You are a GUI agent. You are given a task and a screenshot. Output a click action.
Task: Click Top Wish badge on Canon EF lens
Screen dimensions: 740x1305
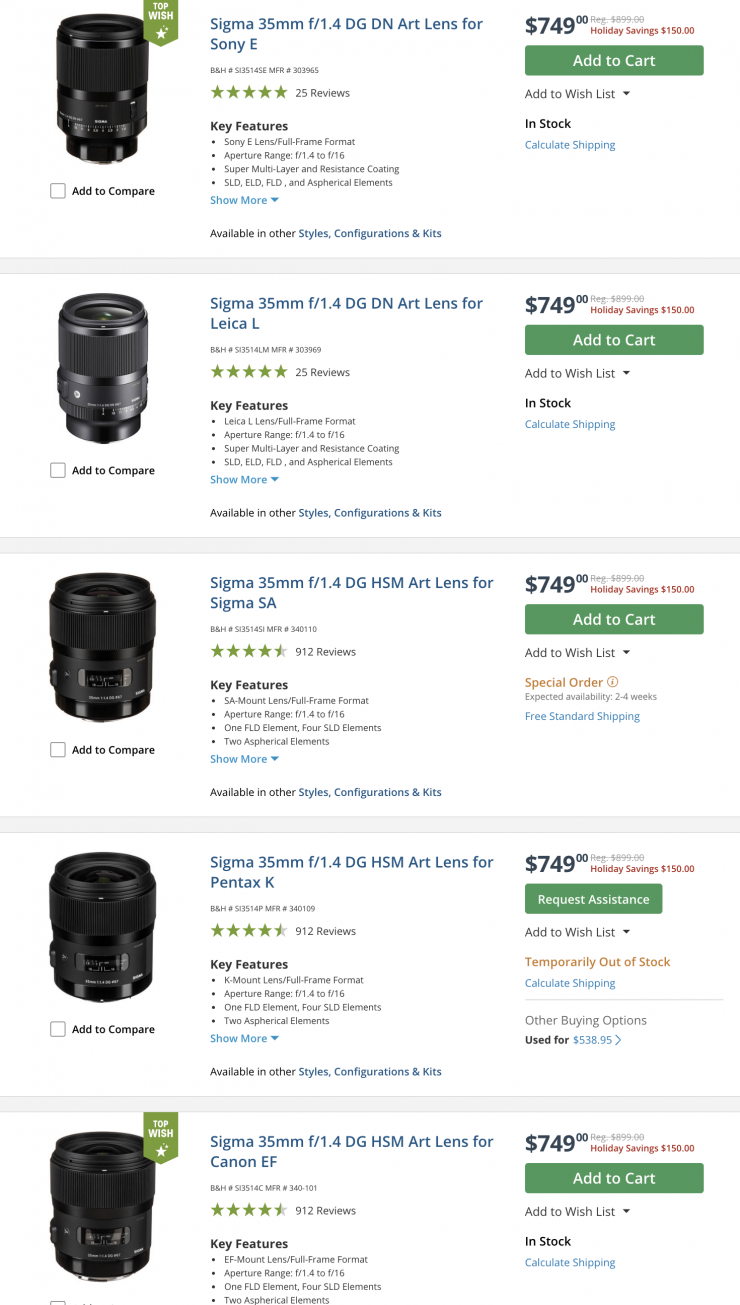161,1137
